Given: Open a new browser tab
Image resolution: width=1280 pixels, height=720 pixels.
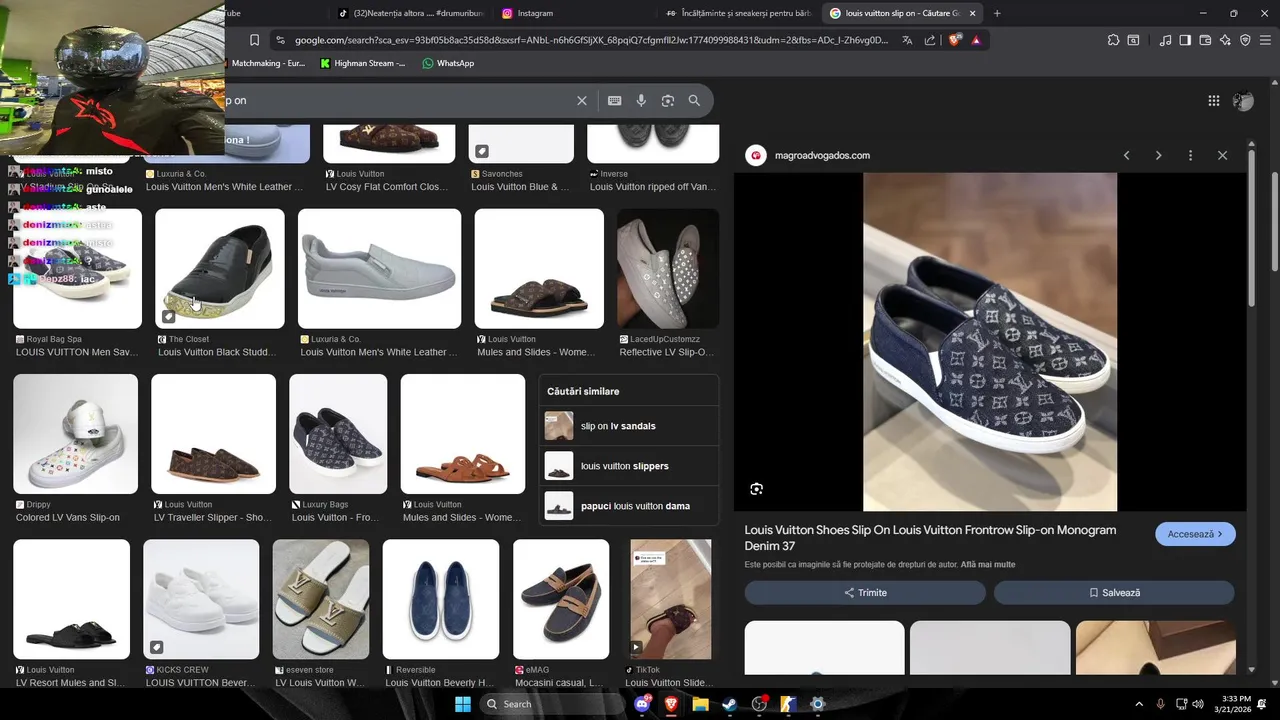Looking at the screenshot, I should (x=997, y=13).
